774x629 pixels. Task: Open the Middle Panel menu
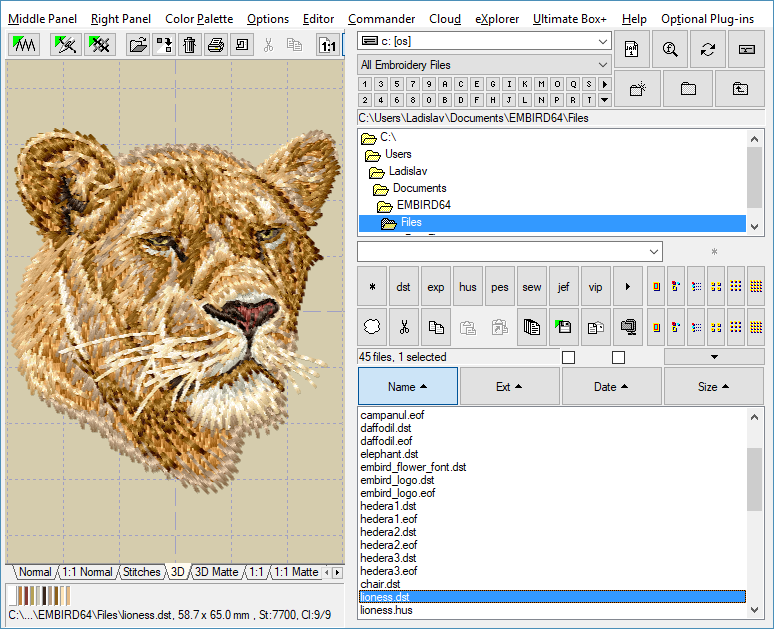pos(42,19)
